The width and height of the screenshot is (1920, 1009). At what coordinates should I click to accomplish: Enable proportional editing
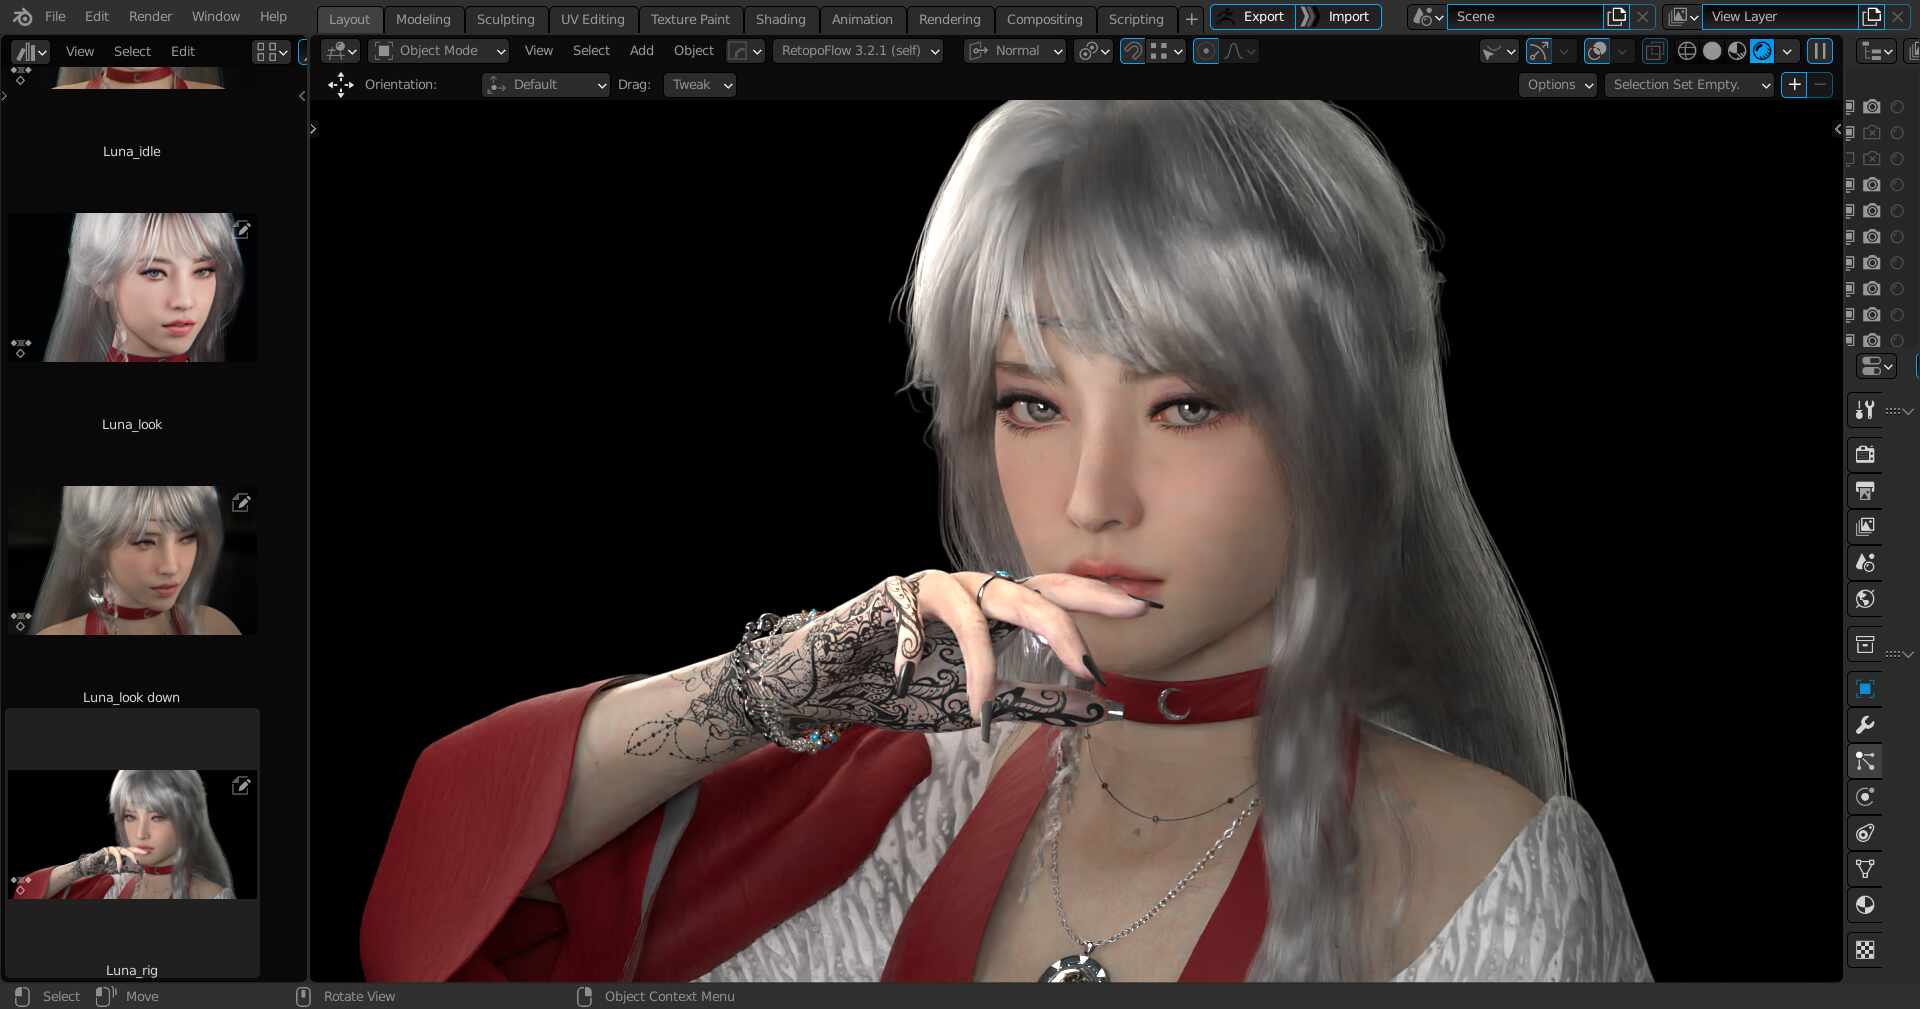coord(1206,51)
